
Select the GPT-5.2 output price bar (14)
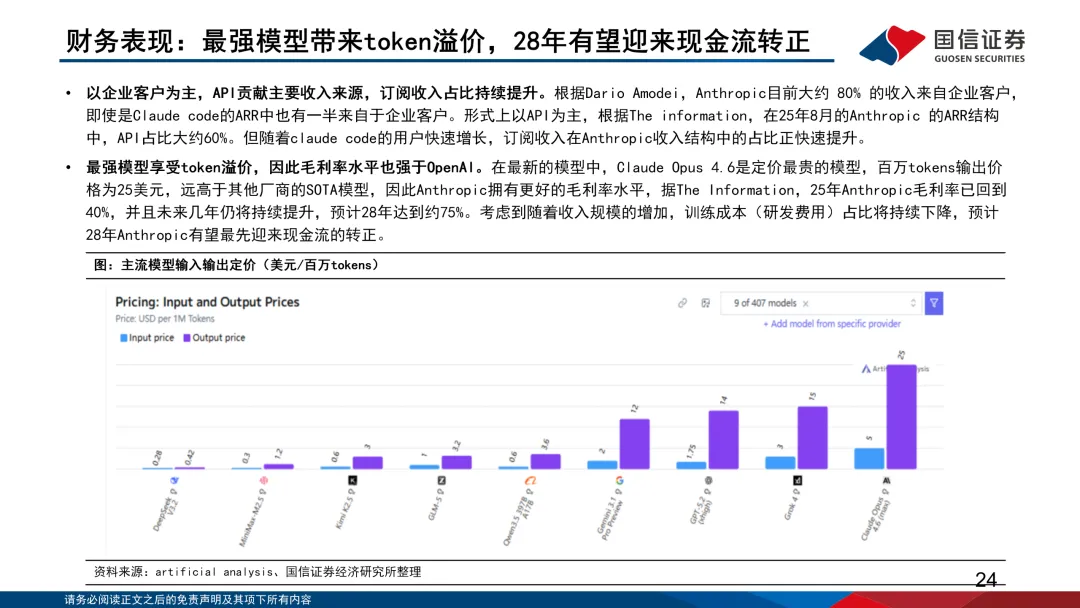tap(723, 440)
